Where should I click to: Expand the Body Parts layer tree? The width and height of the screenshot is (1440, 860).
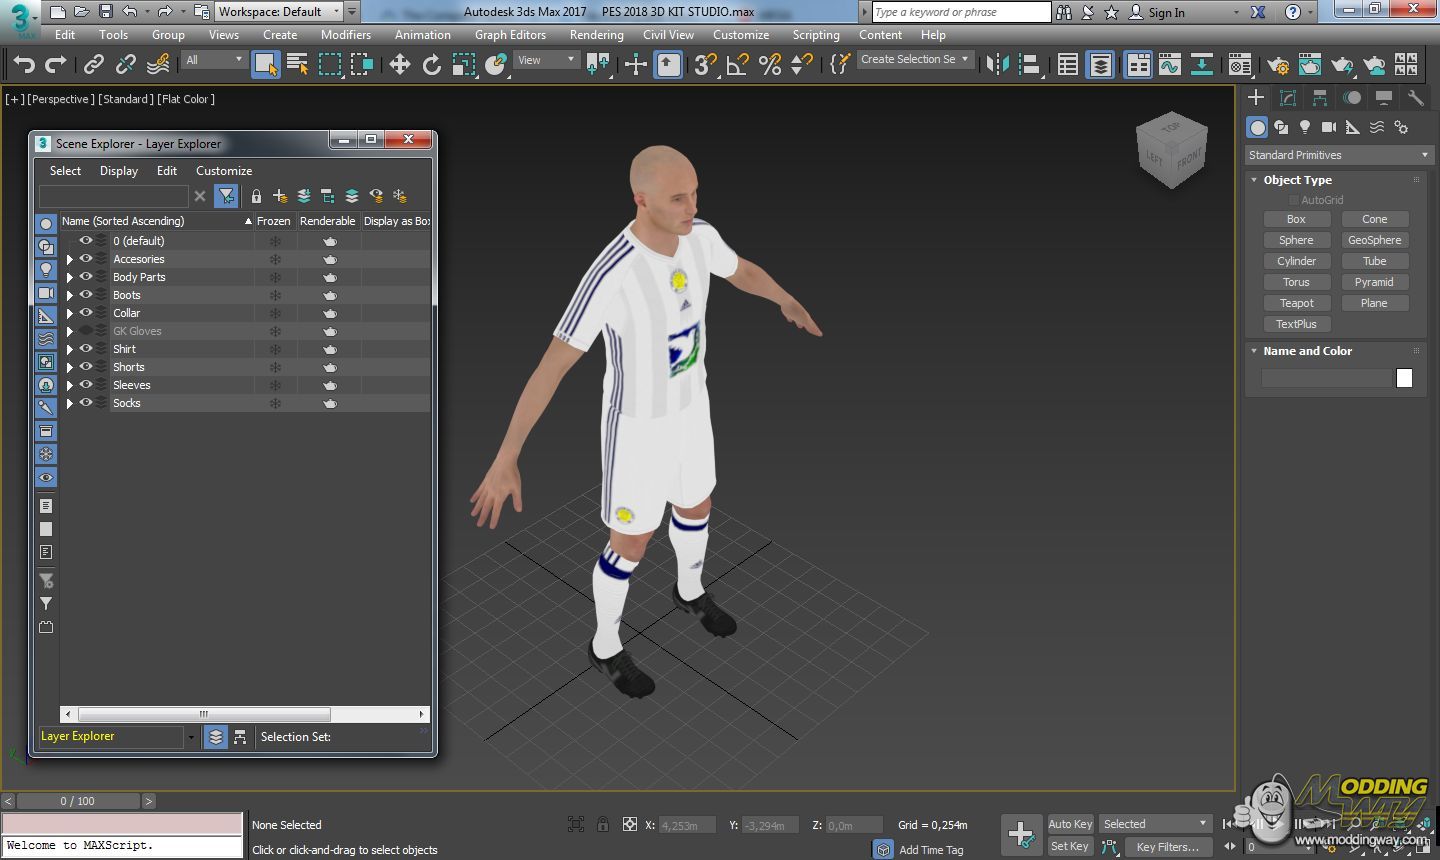(69, 277)
